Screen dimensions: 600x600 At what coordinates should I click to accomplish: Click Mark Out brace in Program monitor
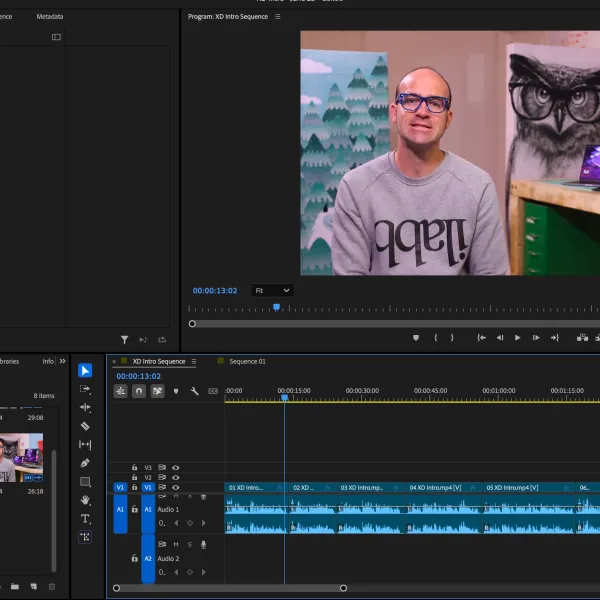click(452, 338)
